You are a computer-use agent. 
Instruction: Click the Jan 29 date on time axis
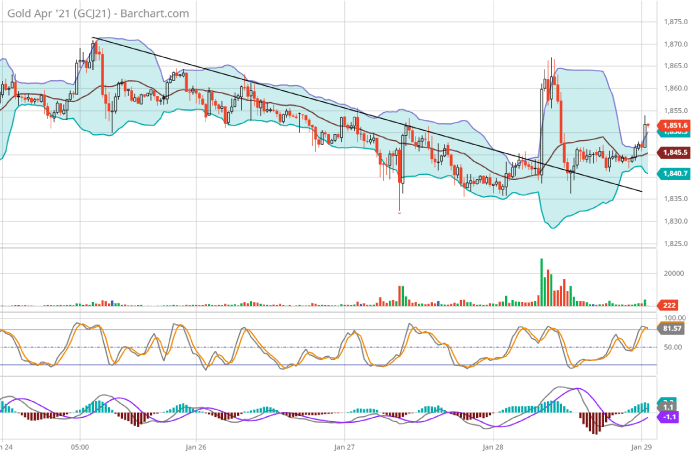click(x=642, y=448)
